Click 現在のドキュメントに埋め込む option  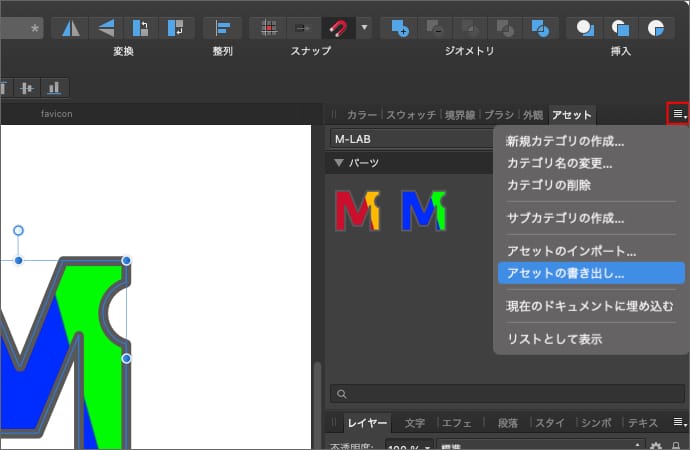tap(583, 305)
